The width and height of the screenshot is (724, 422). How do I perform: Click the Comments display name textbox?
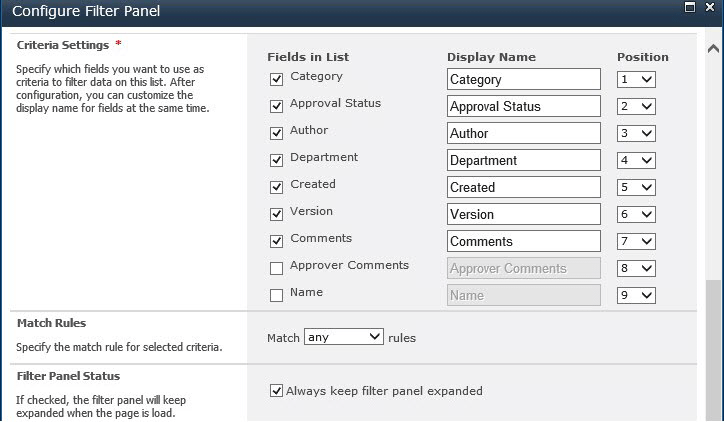(x=524, y=241)
